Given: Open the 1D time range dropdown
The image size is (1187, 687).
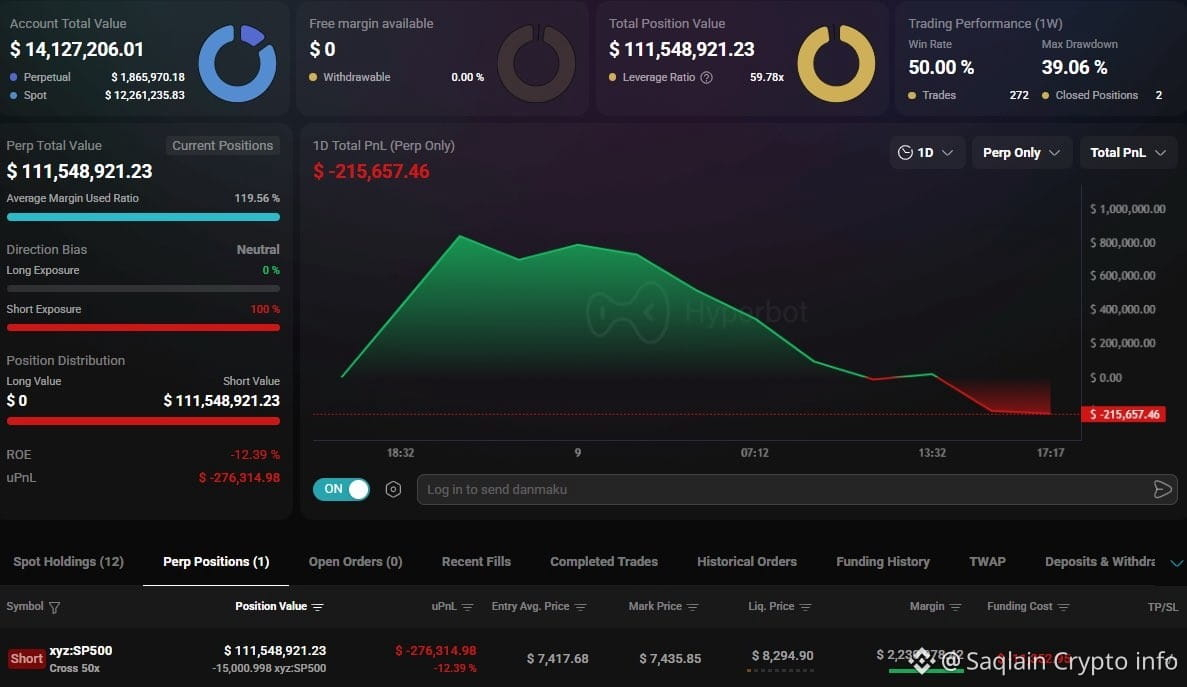Looking at the screenshot, I should pyautogui.click(x=926, y=152).
